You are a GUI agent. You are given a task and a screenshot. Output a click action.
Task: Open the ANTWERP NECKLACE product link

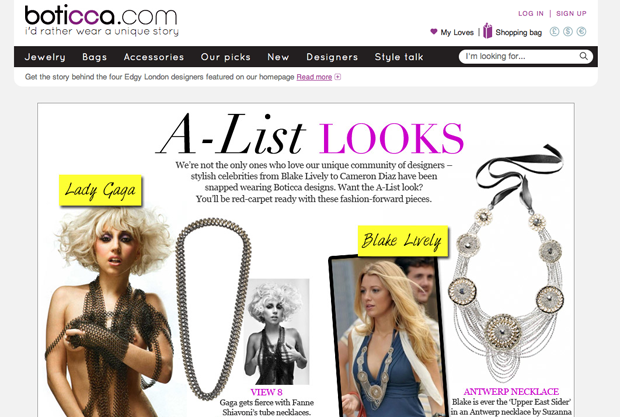(x=511, y=392)
